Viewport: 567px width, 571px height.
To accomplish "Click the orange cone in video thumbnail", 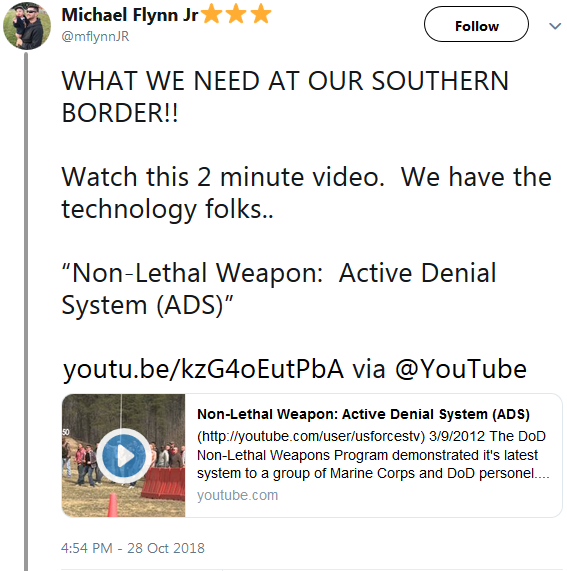I will click(x=113, y=505).
